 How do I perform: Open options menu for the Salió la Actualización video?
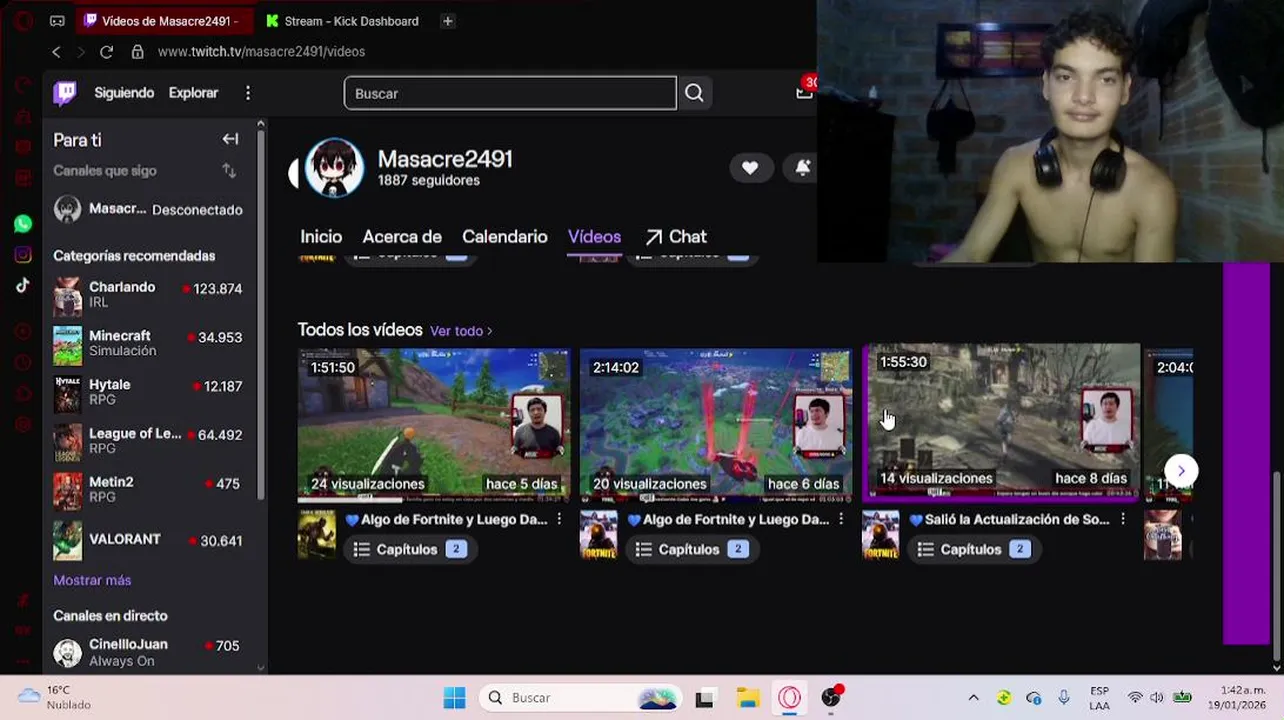click(x=1123, y=519)
